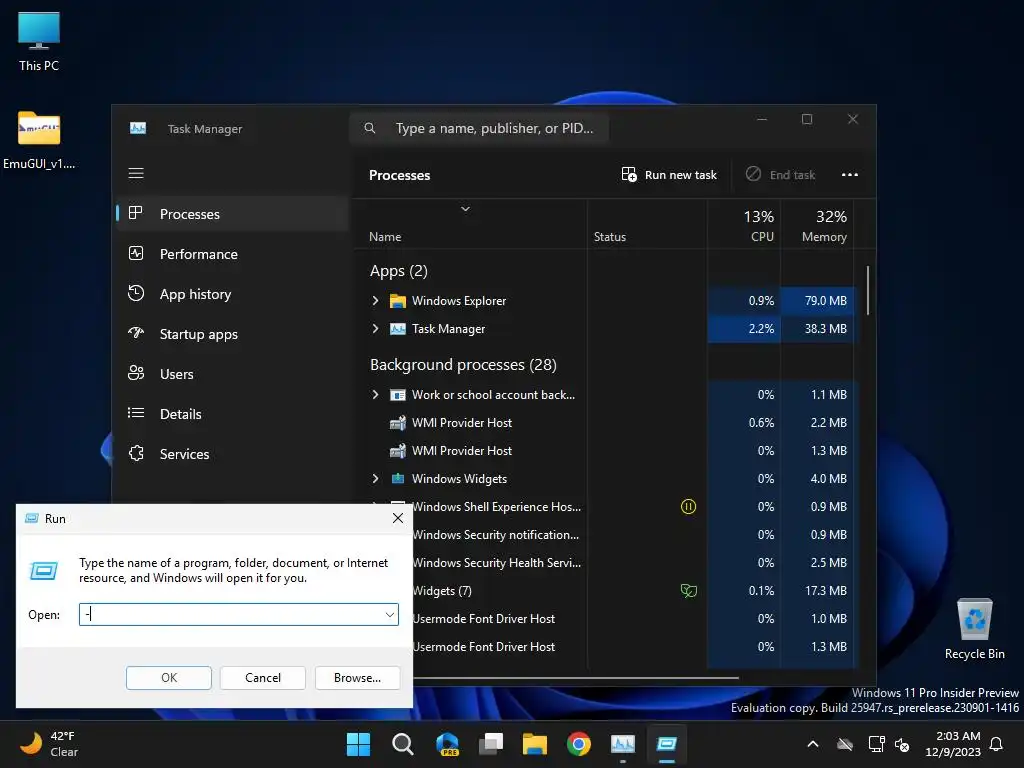Close the Run dialog
The height and width of the screenshot is (768, 1024).
point(398,519)
